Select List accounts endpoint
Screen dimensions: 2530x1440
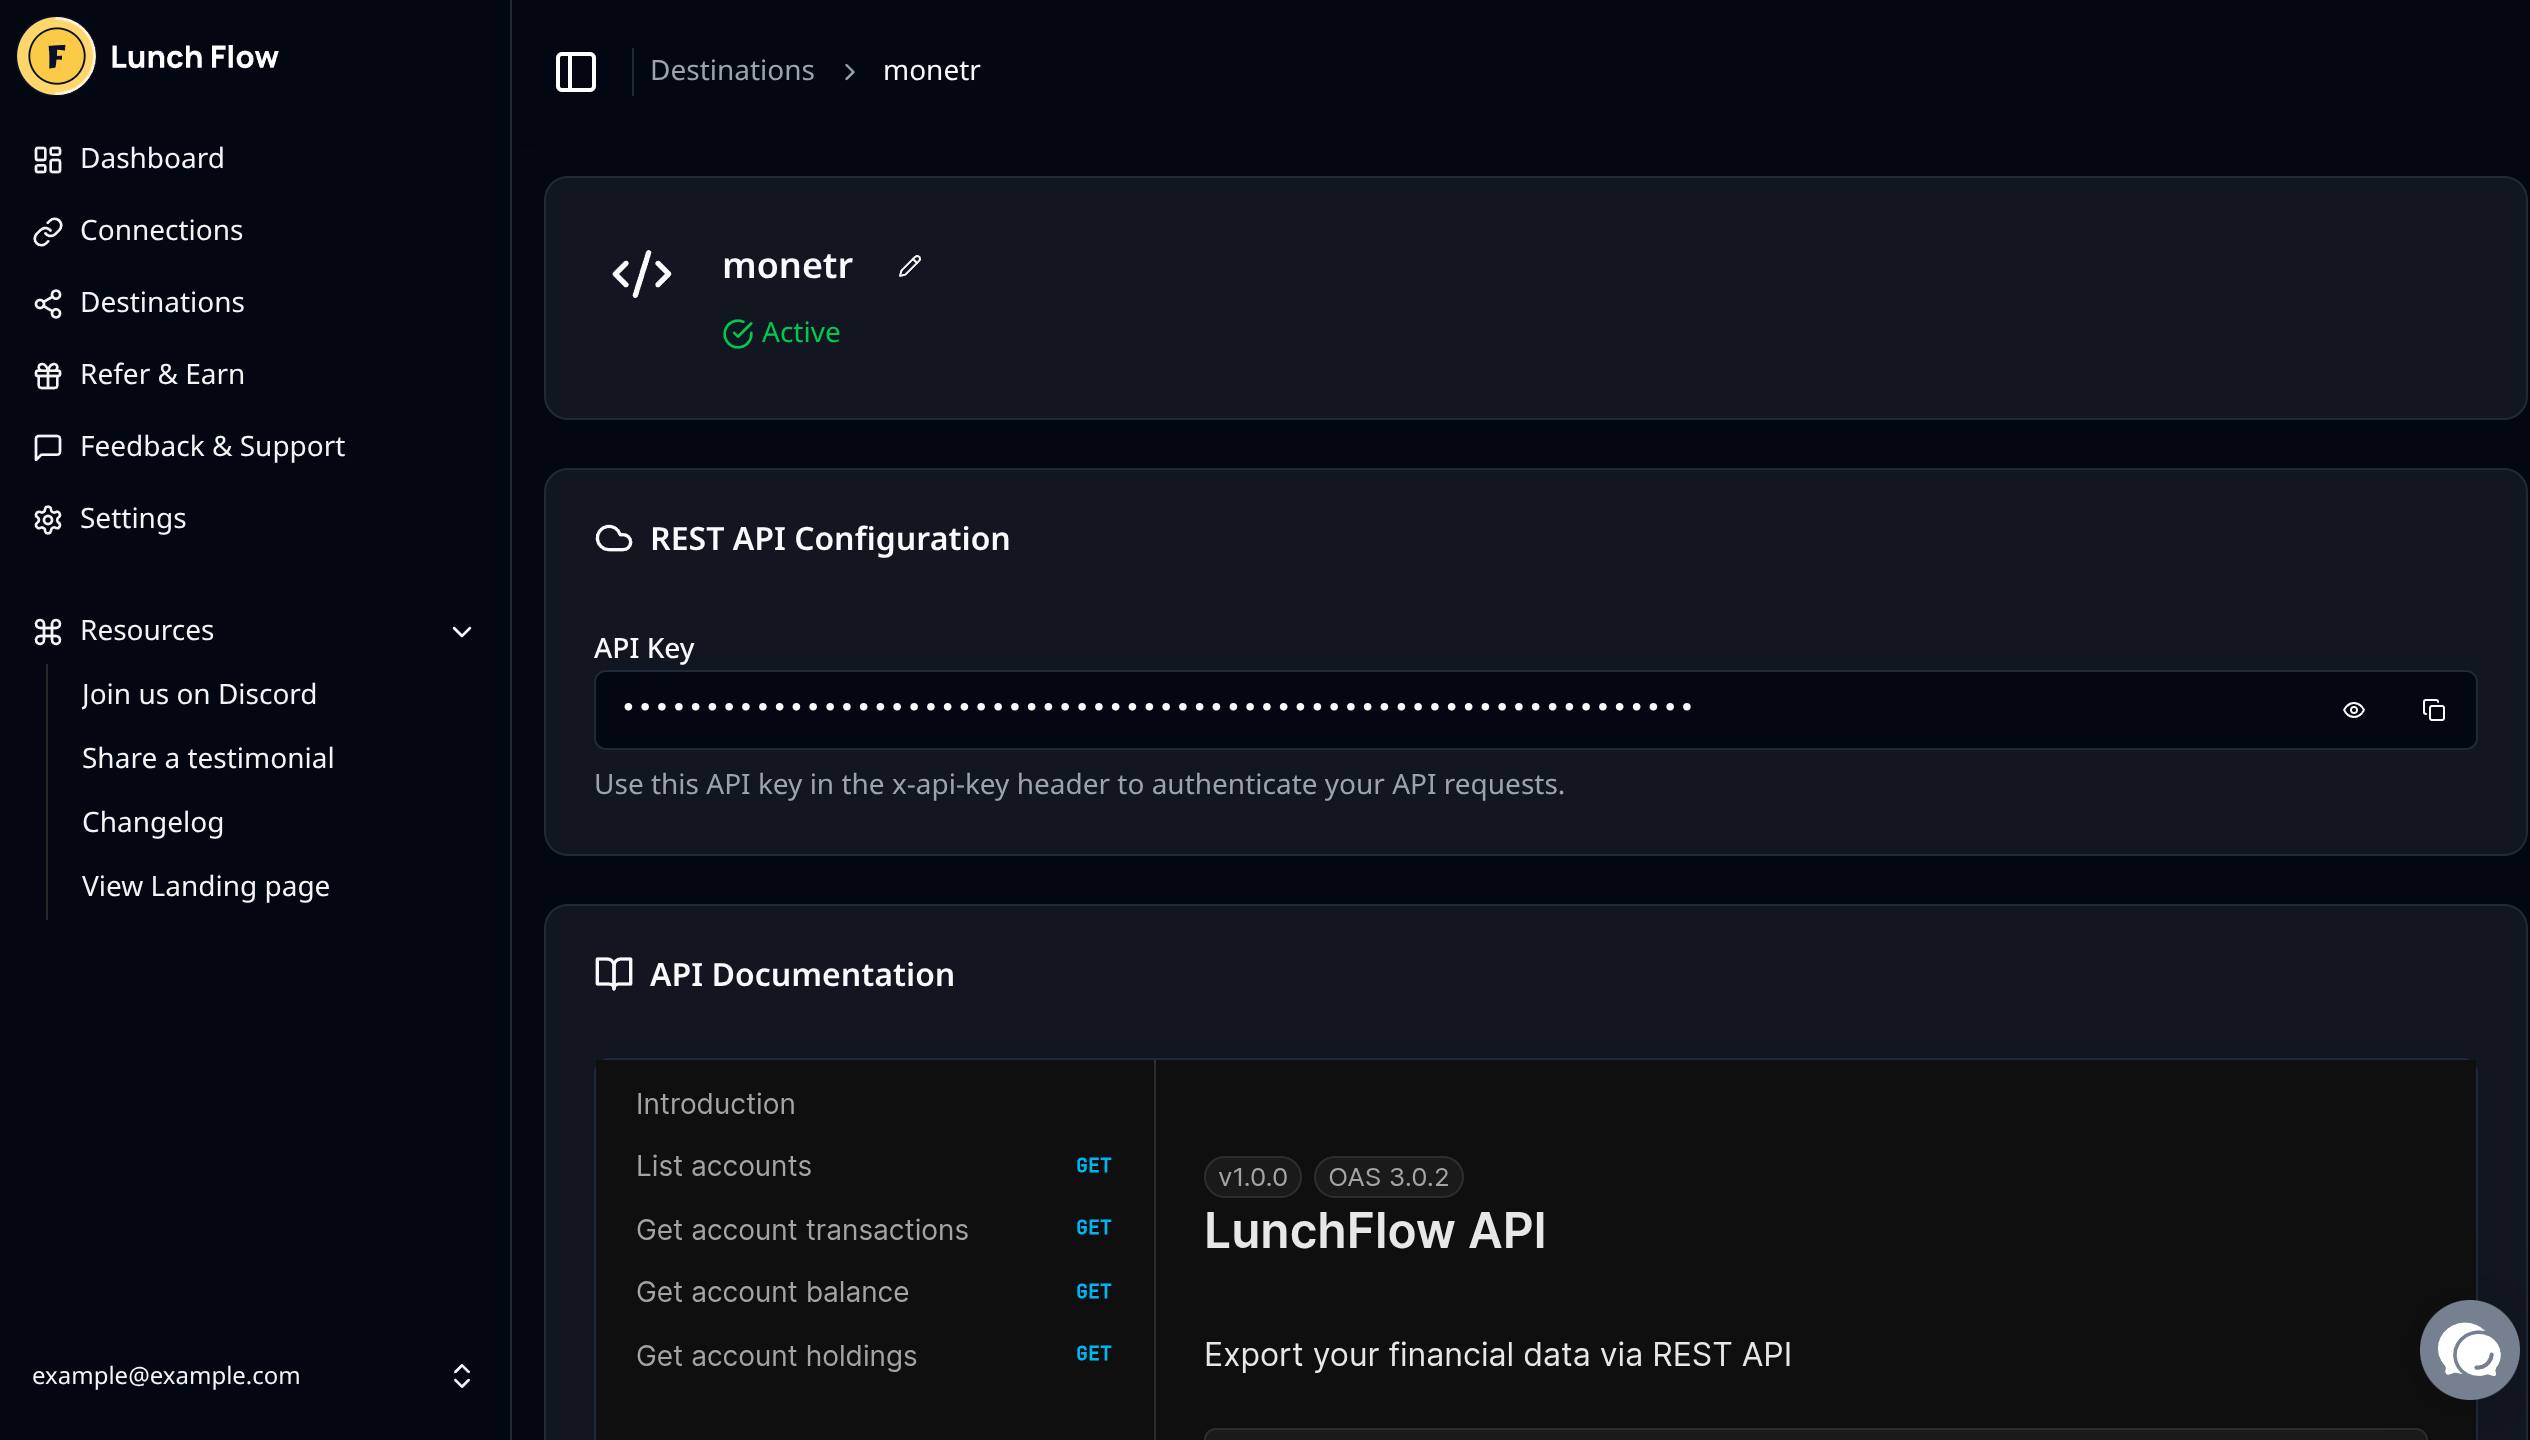[724, 1166]
